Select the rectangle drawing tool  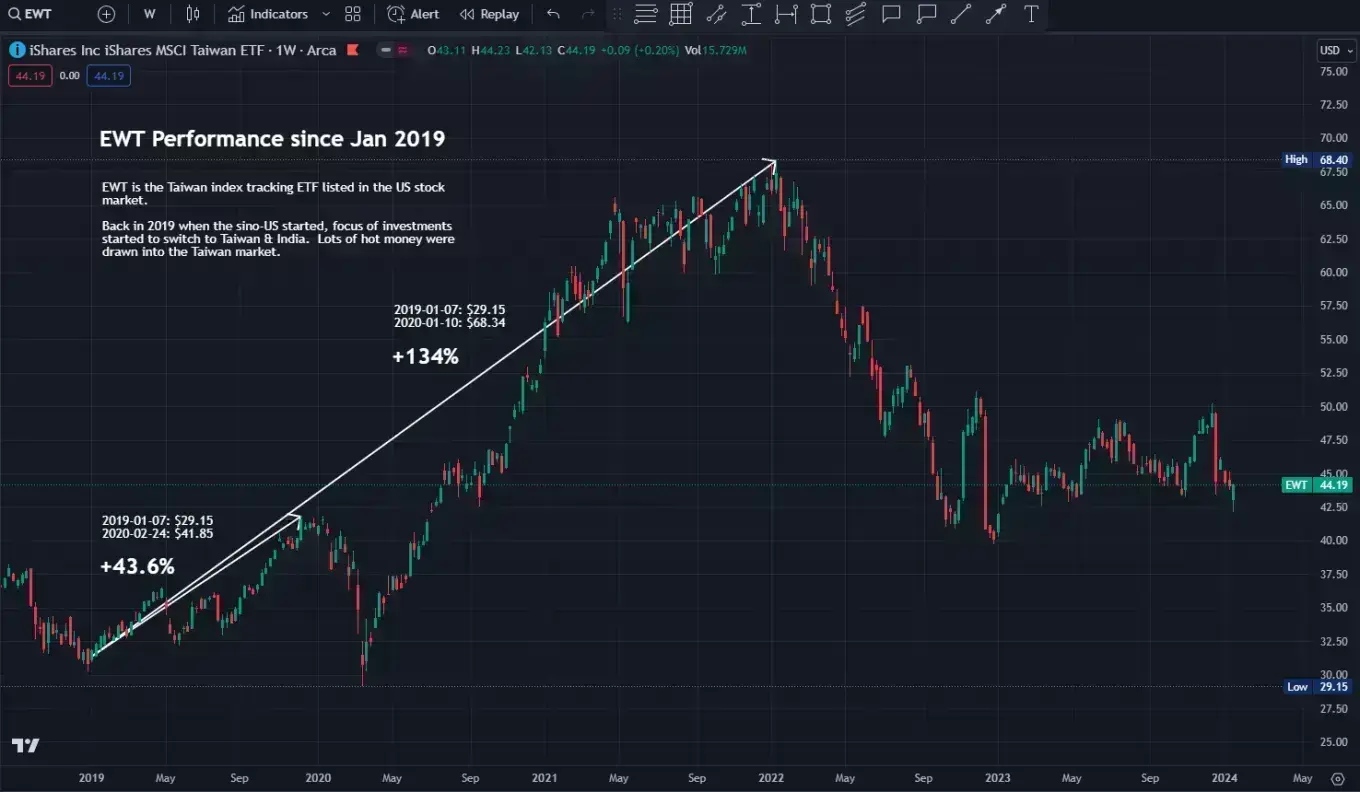821,14
